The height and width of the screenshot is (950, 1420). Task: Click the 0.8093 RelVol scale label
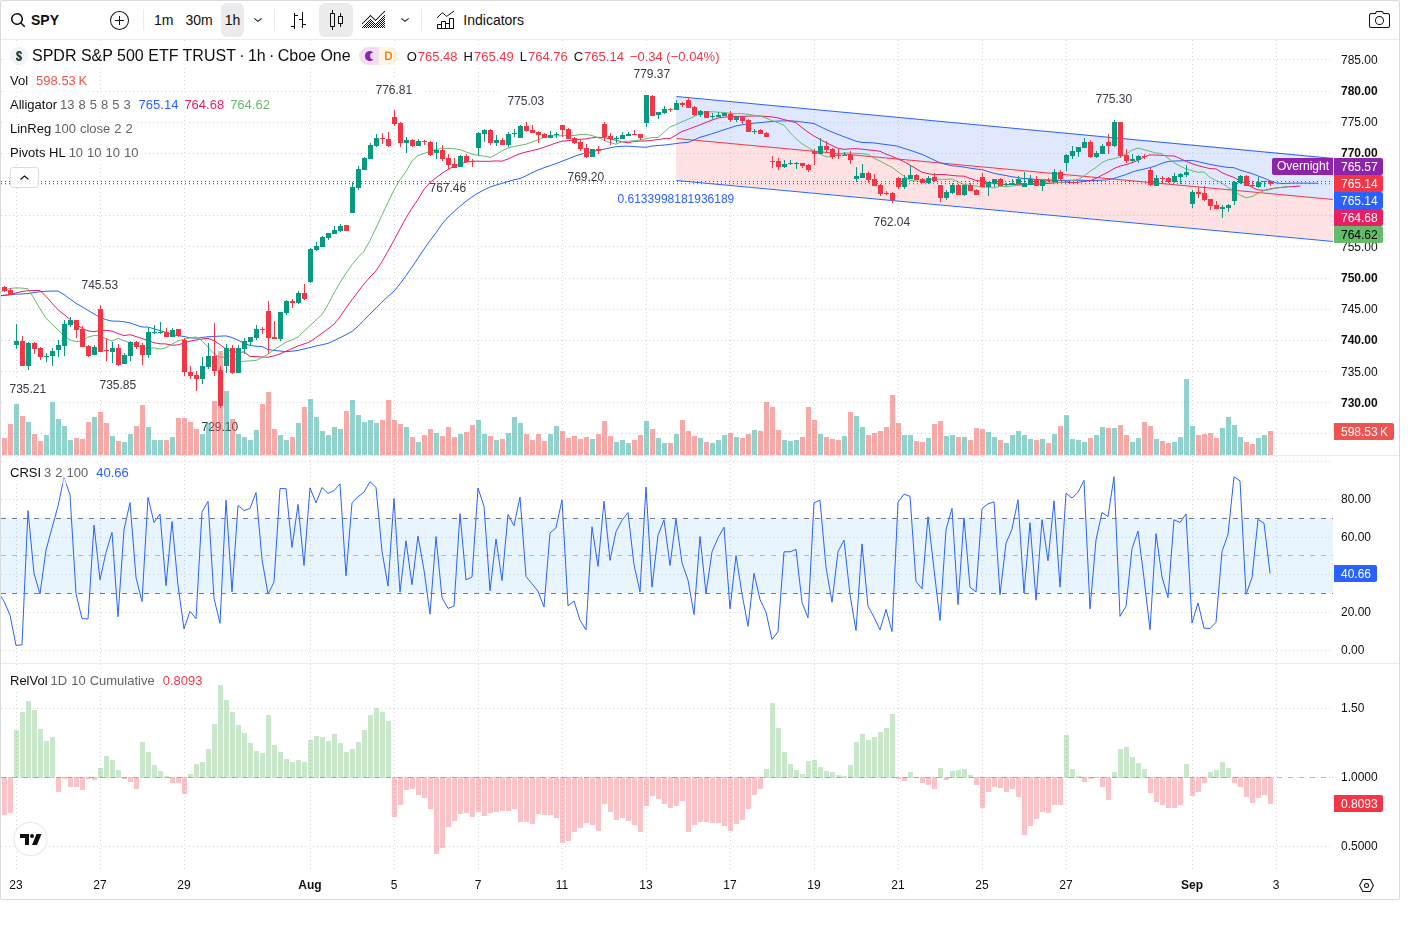coord(1359,804)
